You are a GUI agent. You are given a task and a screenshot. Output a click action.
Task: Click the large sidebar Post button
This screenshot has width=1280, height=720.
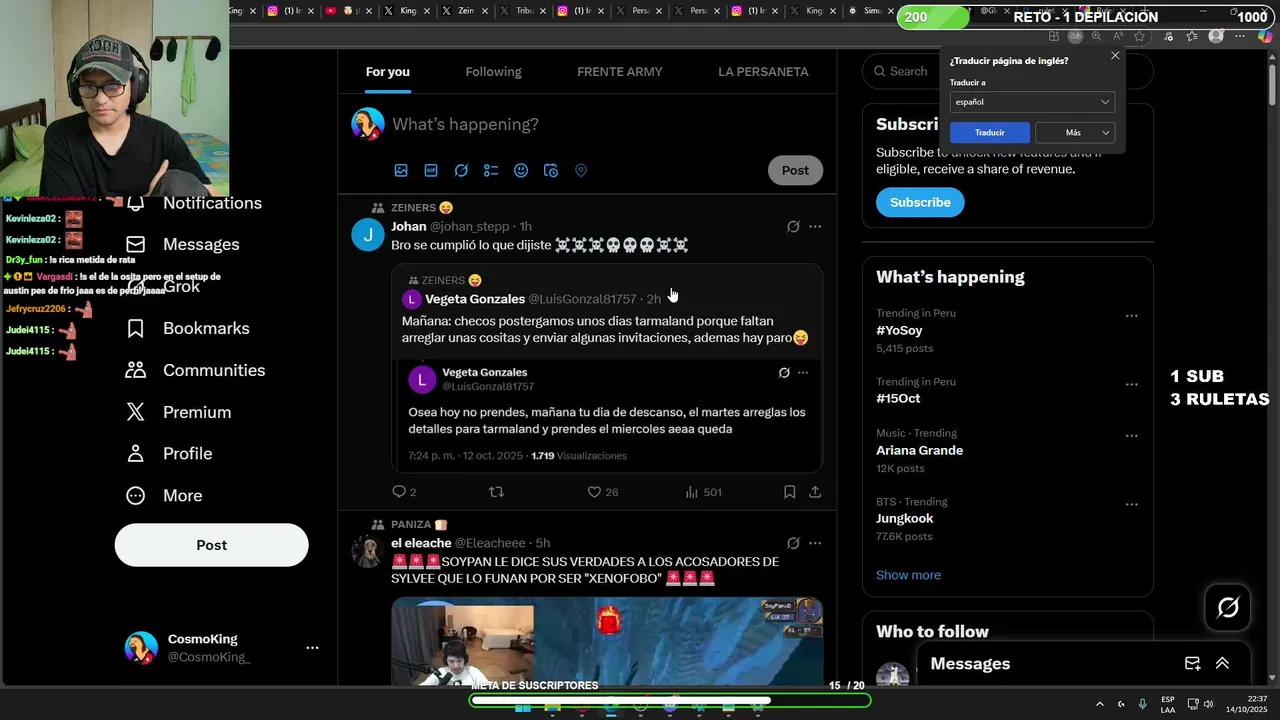[211, 545]
